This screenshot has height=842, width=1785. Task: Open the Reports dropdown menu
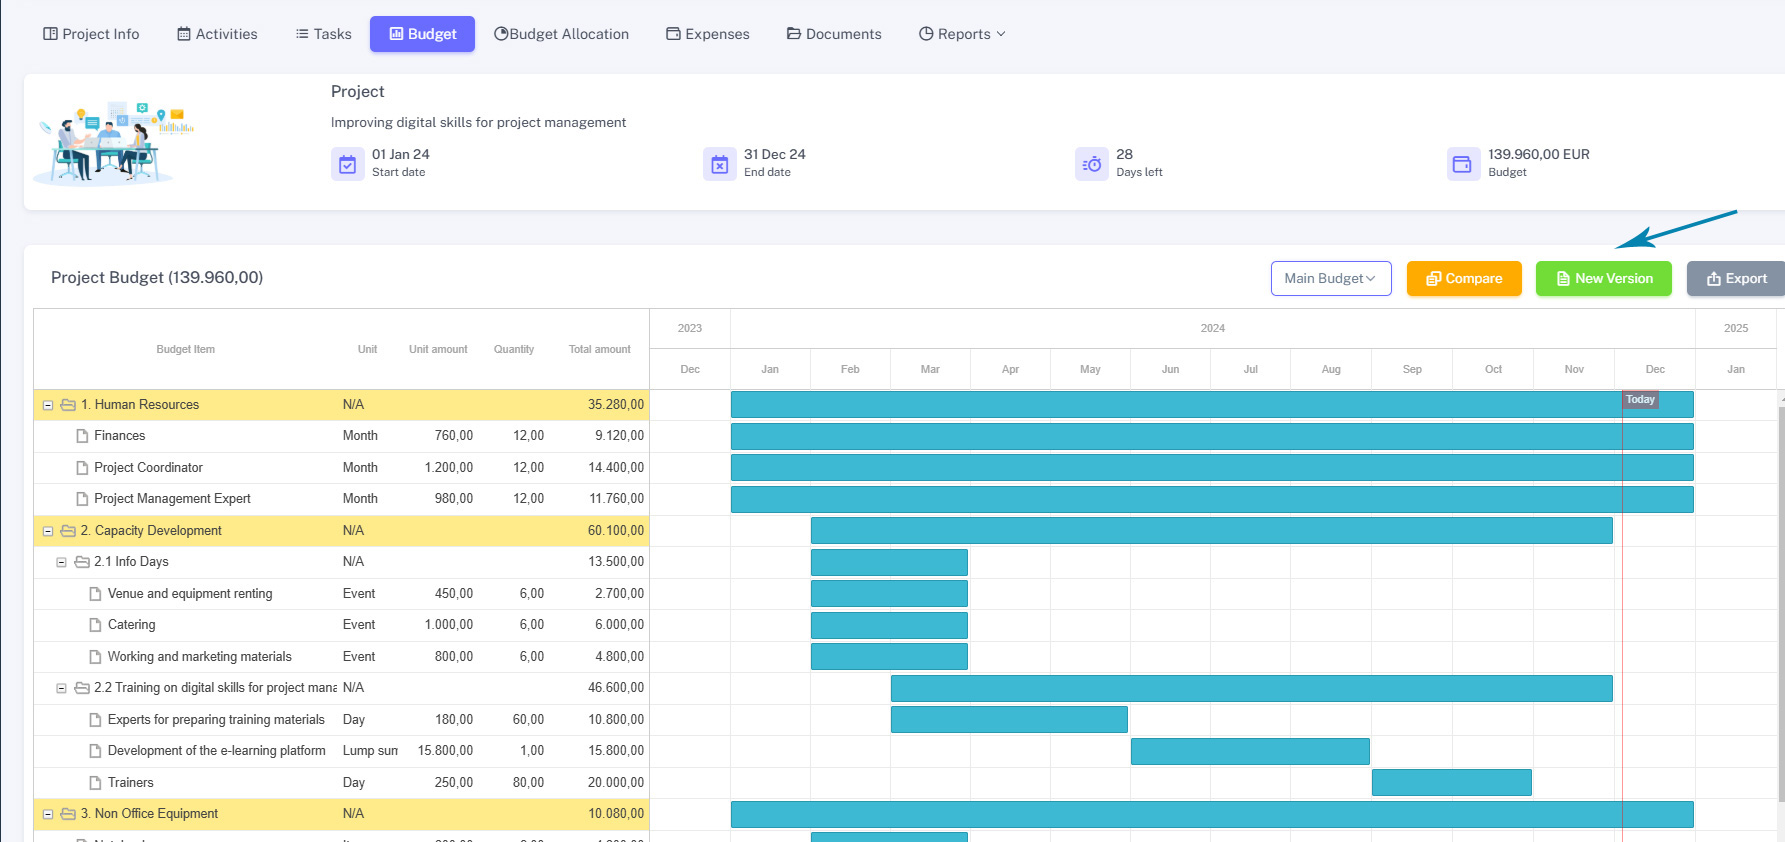click(962, 34)
